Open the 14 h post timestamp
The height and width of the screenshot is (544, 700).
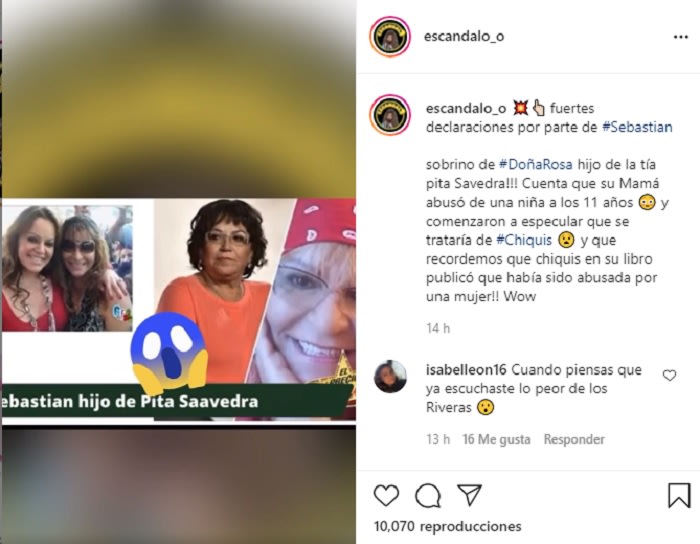(x=438, y=329)
